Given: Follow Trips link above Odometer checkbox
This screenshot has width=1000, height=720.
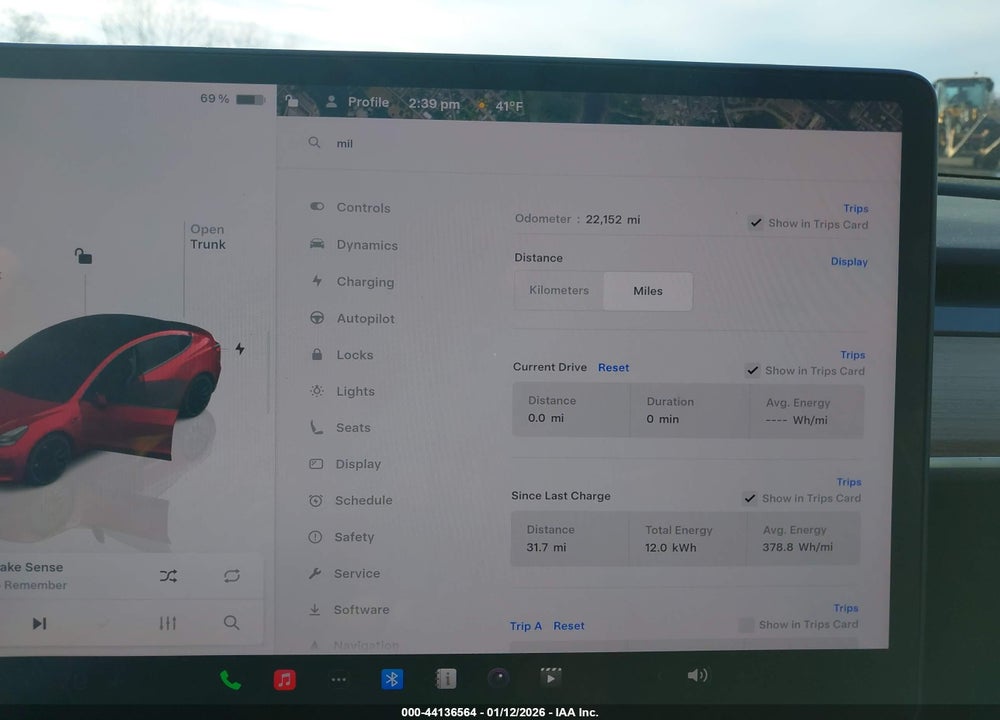Looking at the screenshot, I should tap(856, 209).
